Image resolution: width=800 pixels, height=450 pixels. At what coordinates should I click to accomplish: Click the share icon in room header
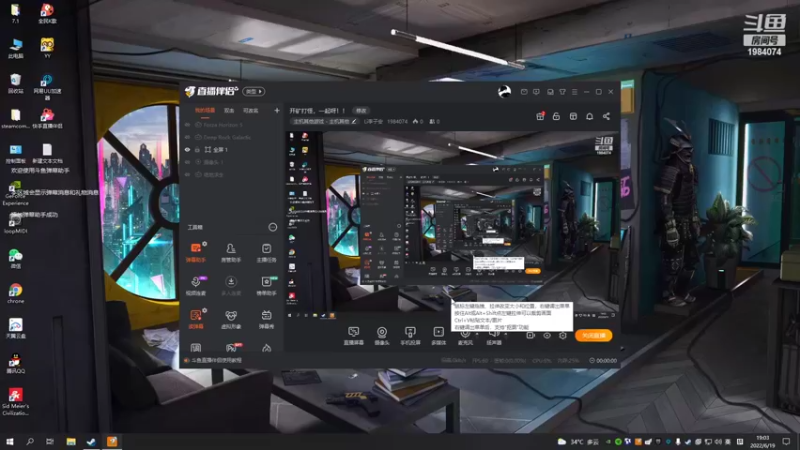coord(606,116)
